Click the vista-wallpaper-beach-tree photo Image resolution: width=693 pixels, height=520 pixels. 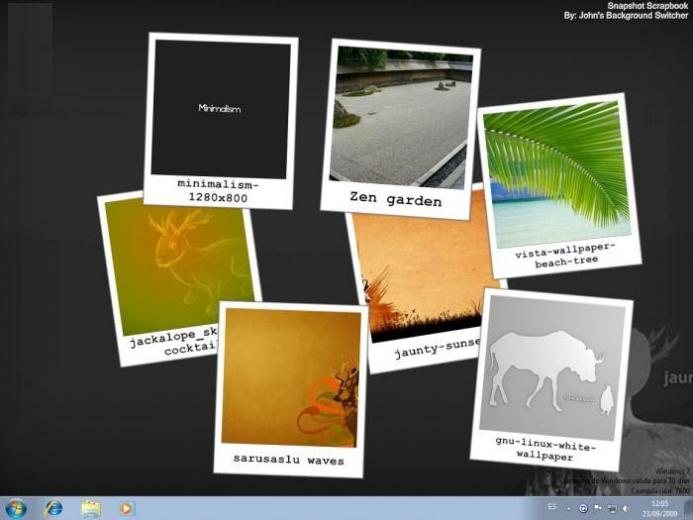(x=560, y=186)
